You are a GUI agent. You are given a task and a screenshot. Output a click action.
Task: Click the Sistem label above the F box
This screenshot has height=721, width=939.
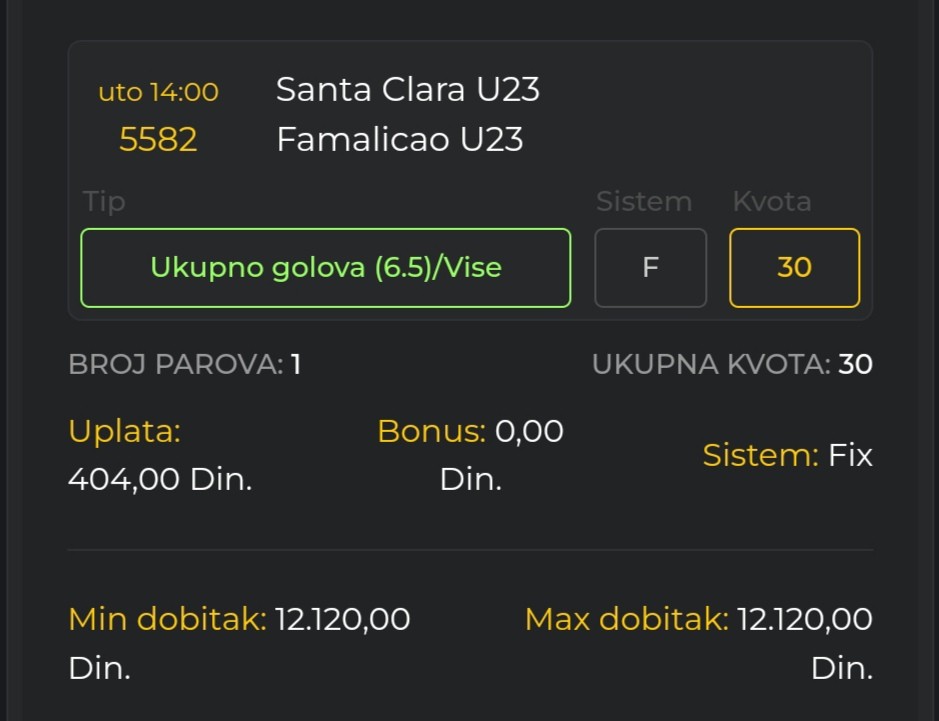click(x=643, y=202)
